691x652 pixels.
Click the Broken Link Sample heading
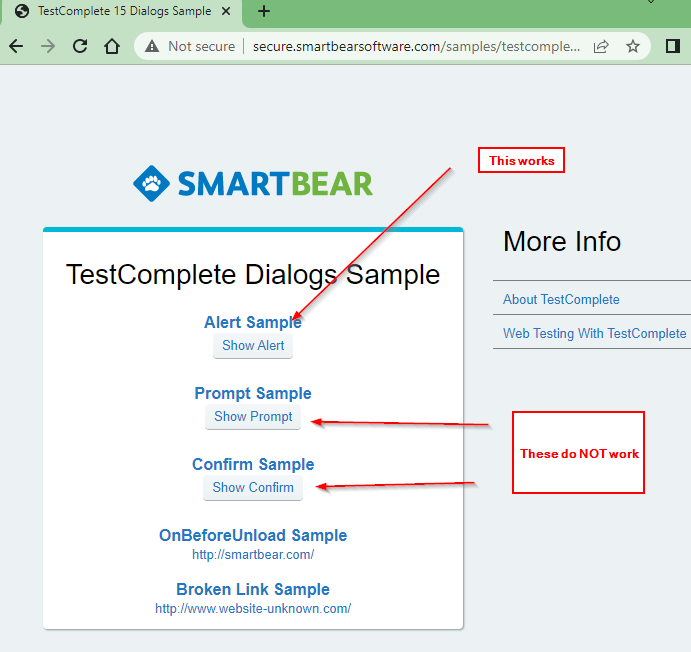(x=253, y=589)
